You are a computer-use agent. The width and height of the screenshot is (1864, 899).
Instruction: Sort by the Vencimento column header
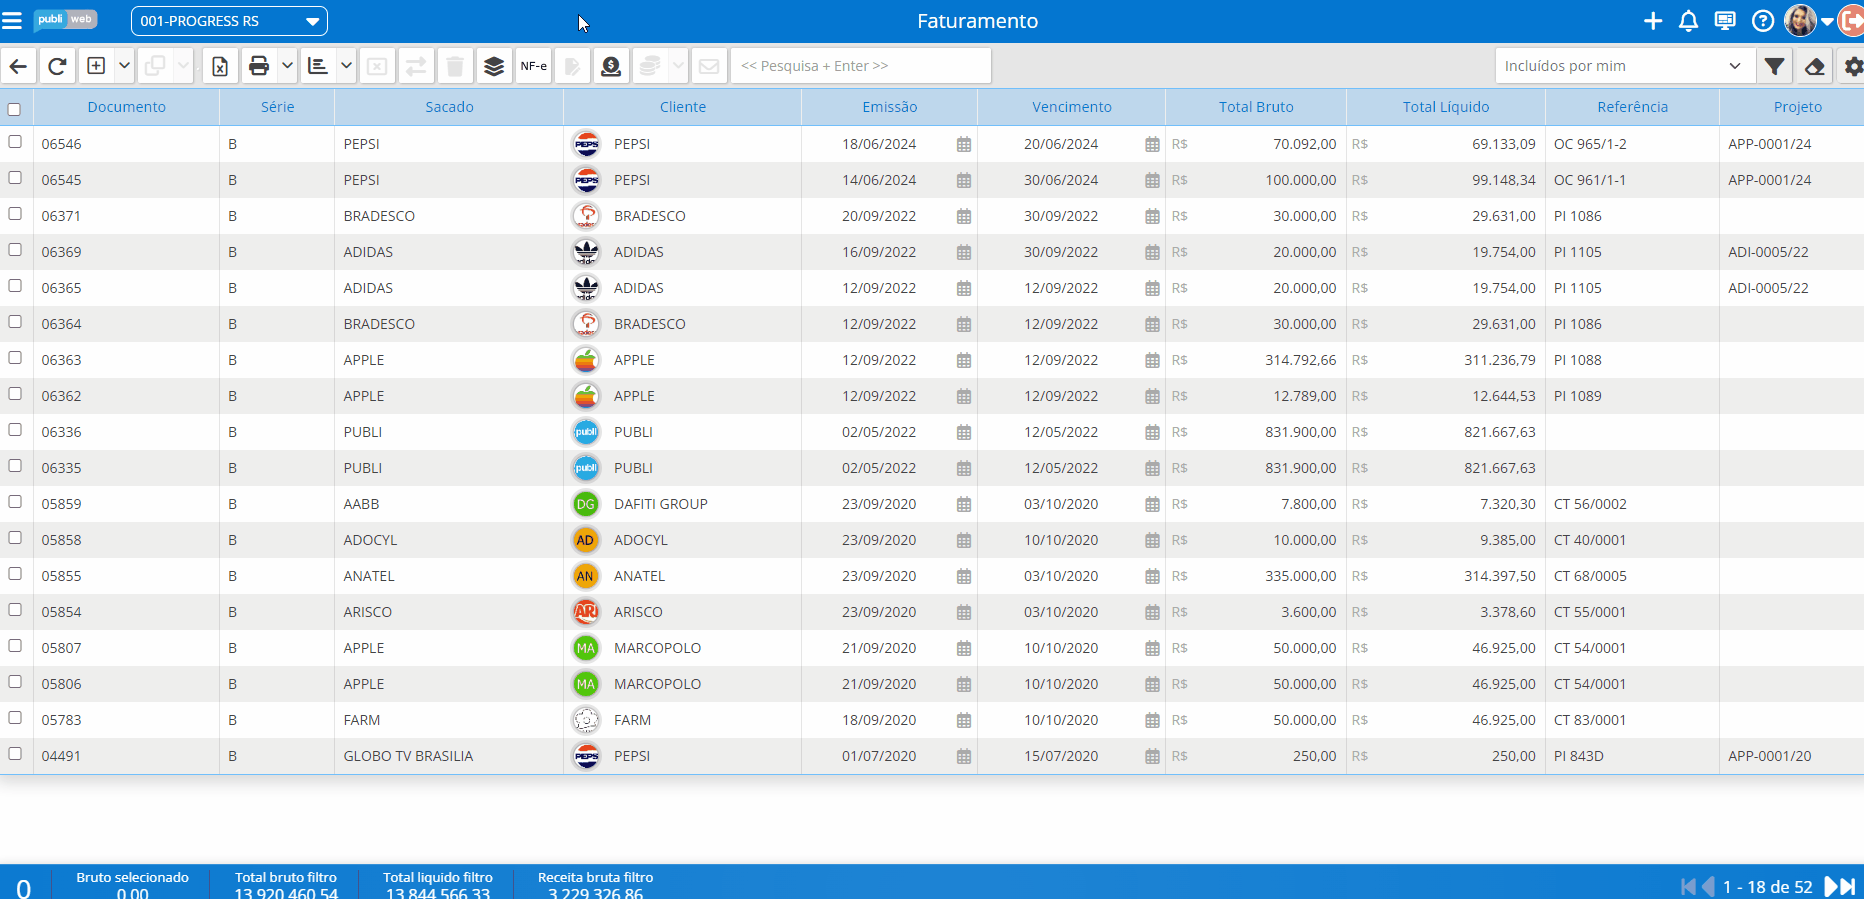(1072, 107)
